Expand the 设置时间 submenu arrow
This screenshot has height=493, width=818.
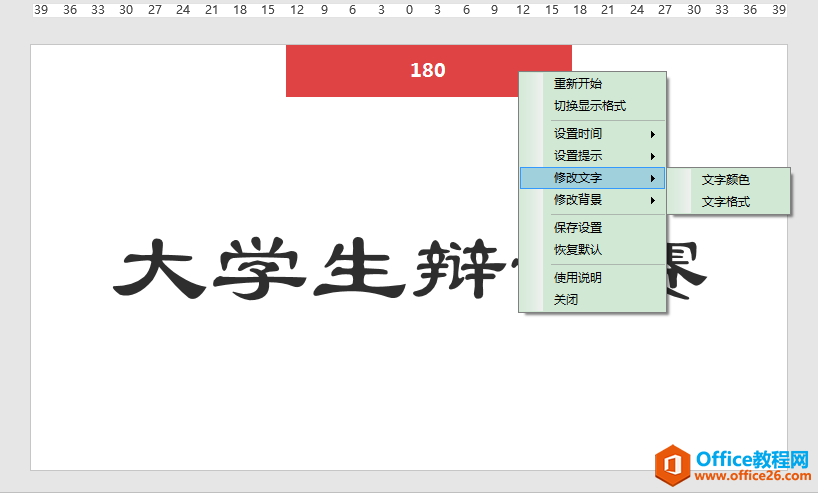coord(653,134)
